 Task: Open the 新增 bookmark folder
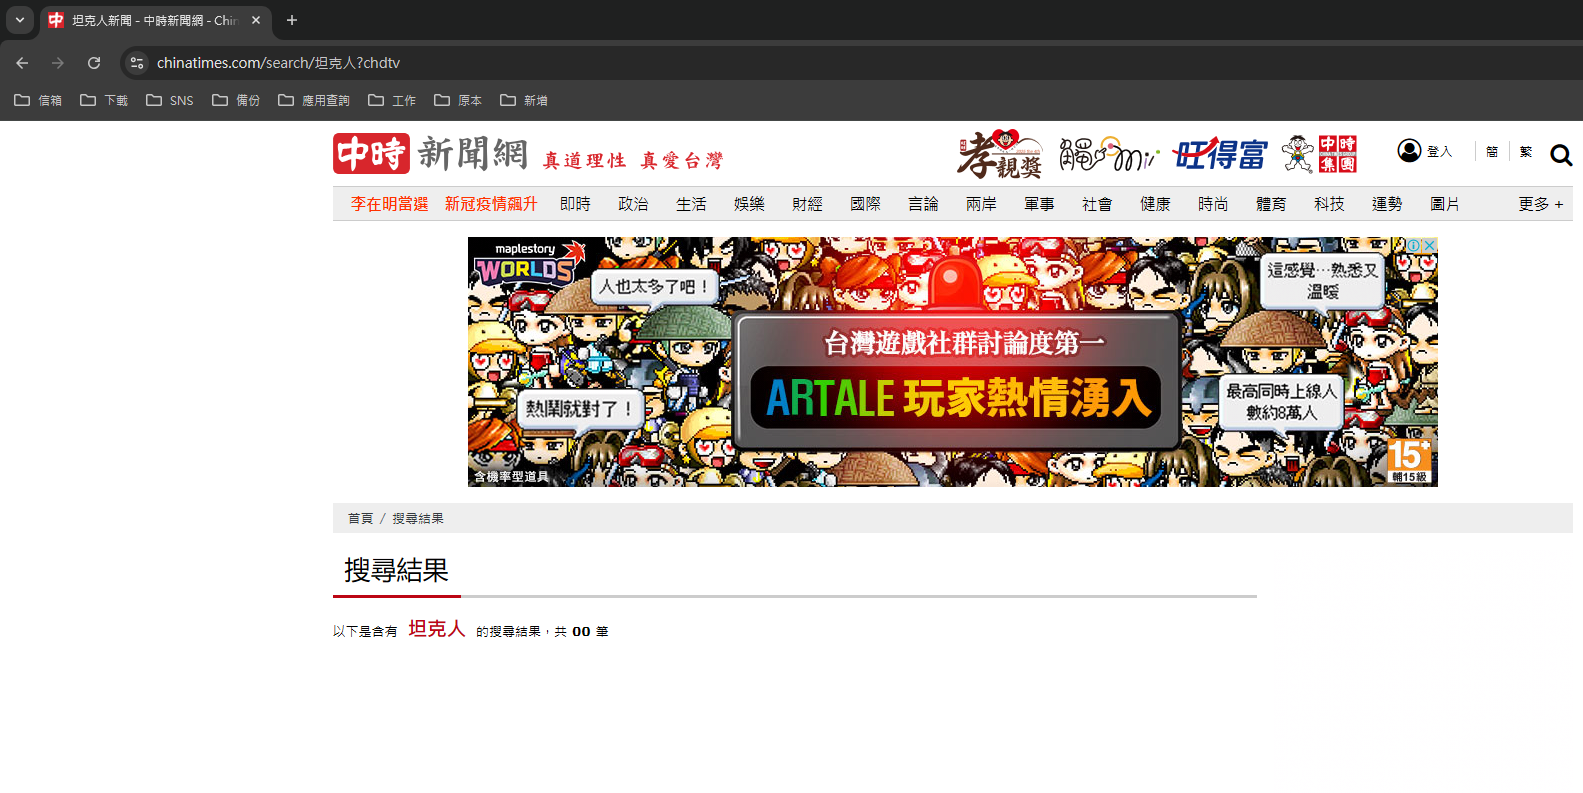[x=524, y=100]
